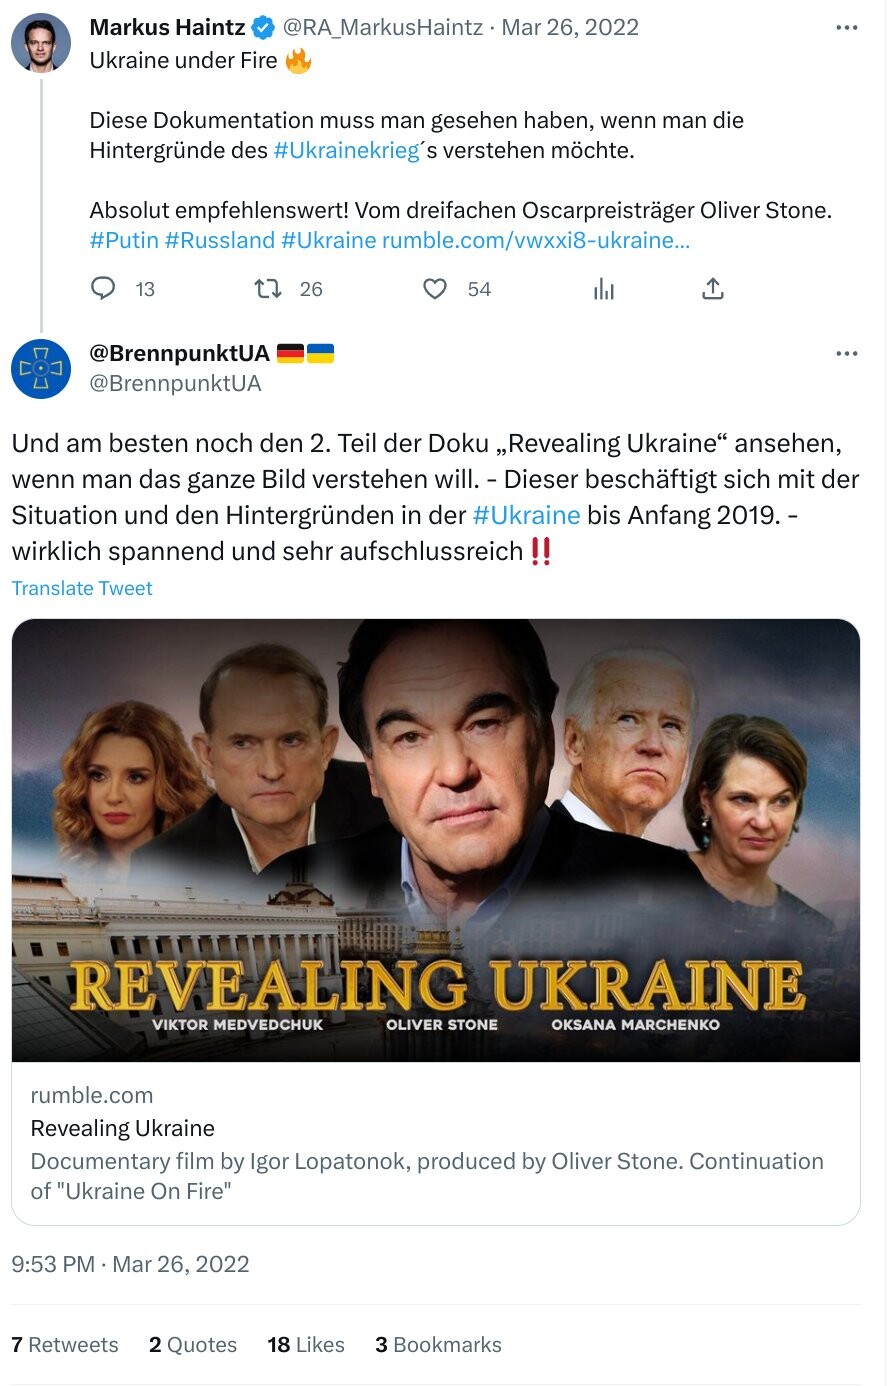This screenshot has width=890, height=1386.
Task: Click the share upload icon on the tweet
Action: point(713,289)
